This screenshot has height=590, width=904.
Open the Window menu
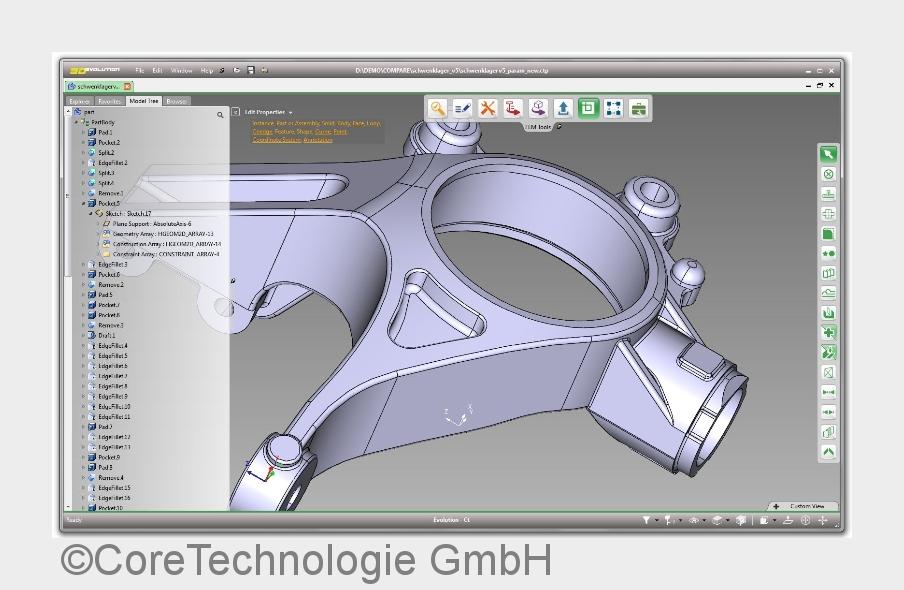click(x=181, y=71)
